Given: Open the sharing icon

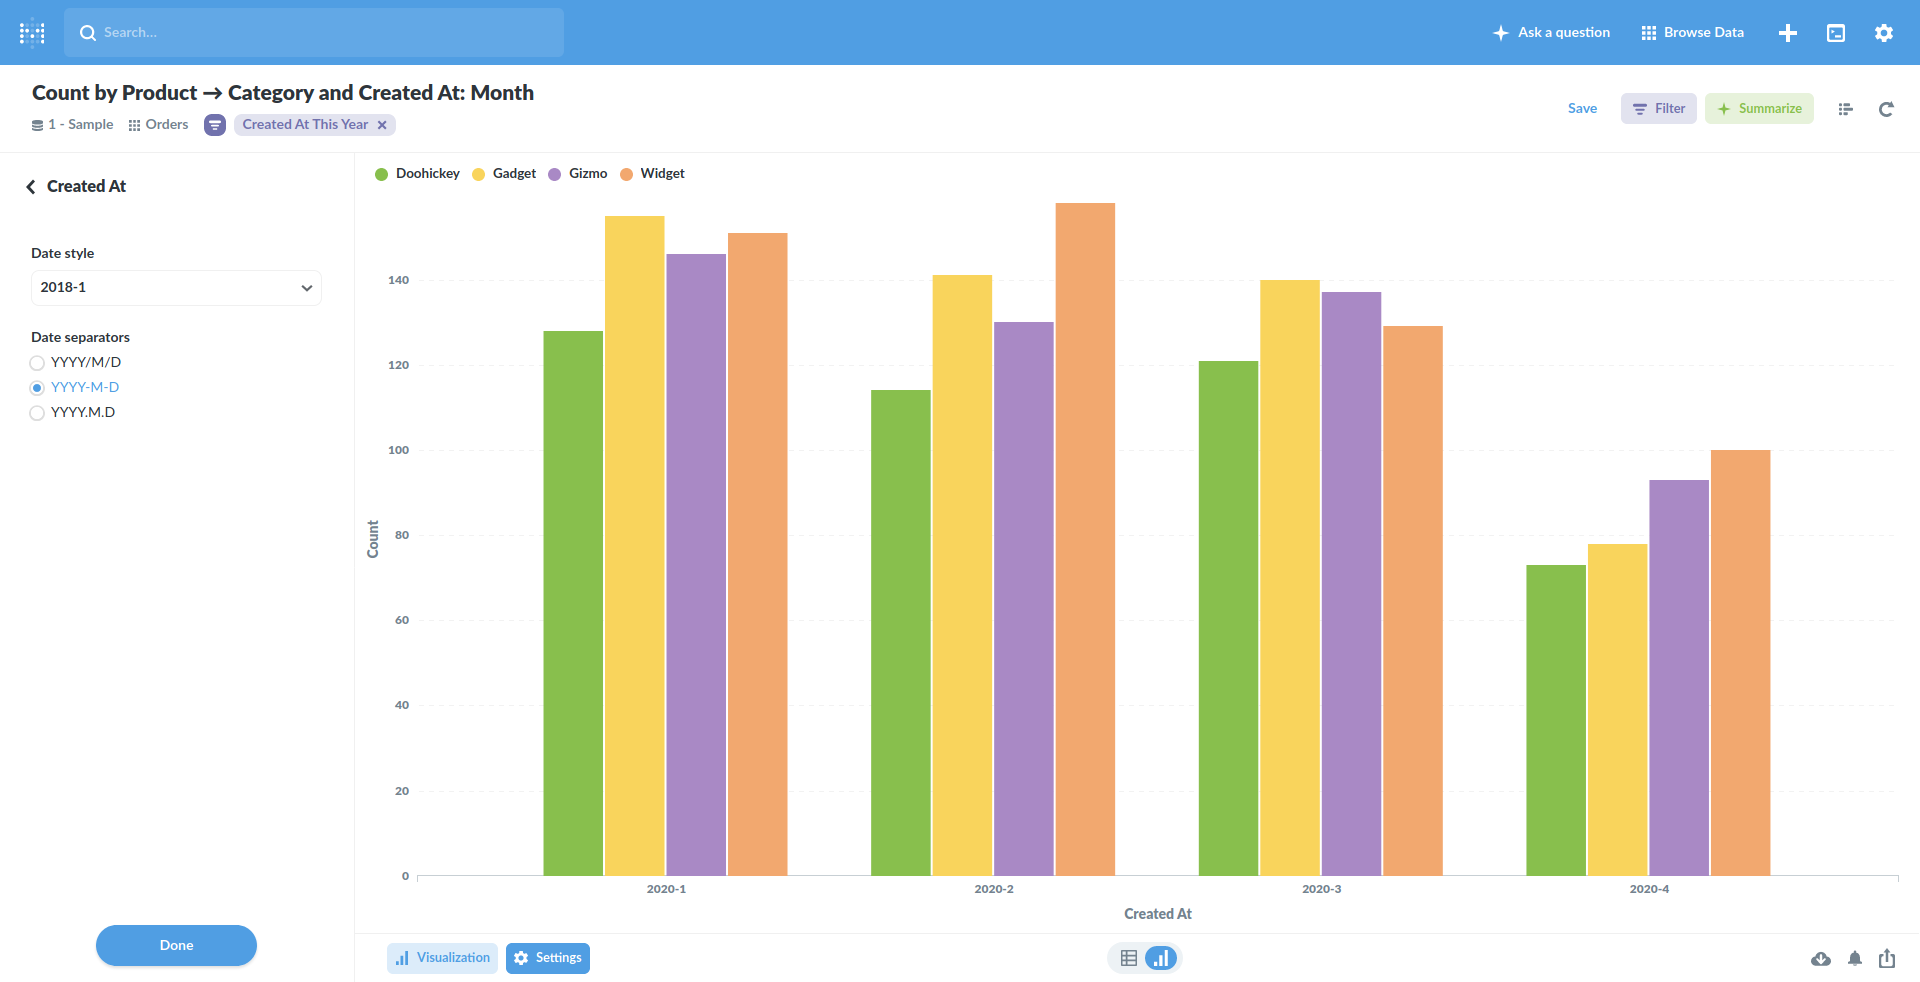Looking at the screenshot, I should click(1888, 958).
